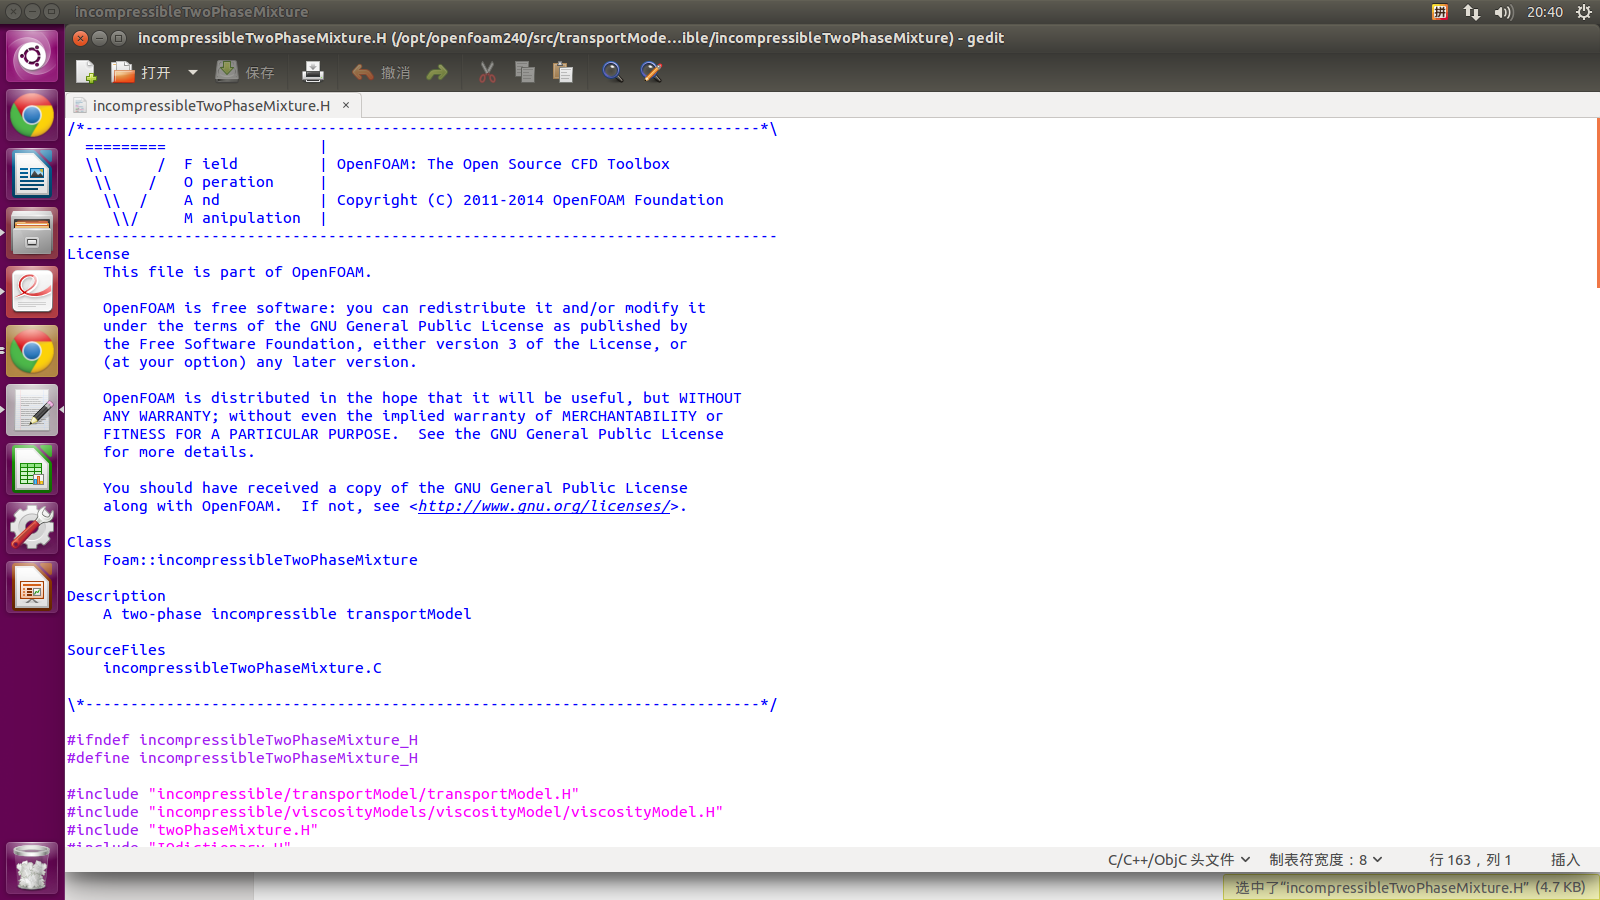
Task: Open Find and Replace tool
Action: 651,72
